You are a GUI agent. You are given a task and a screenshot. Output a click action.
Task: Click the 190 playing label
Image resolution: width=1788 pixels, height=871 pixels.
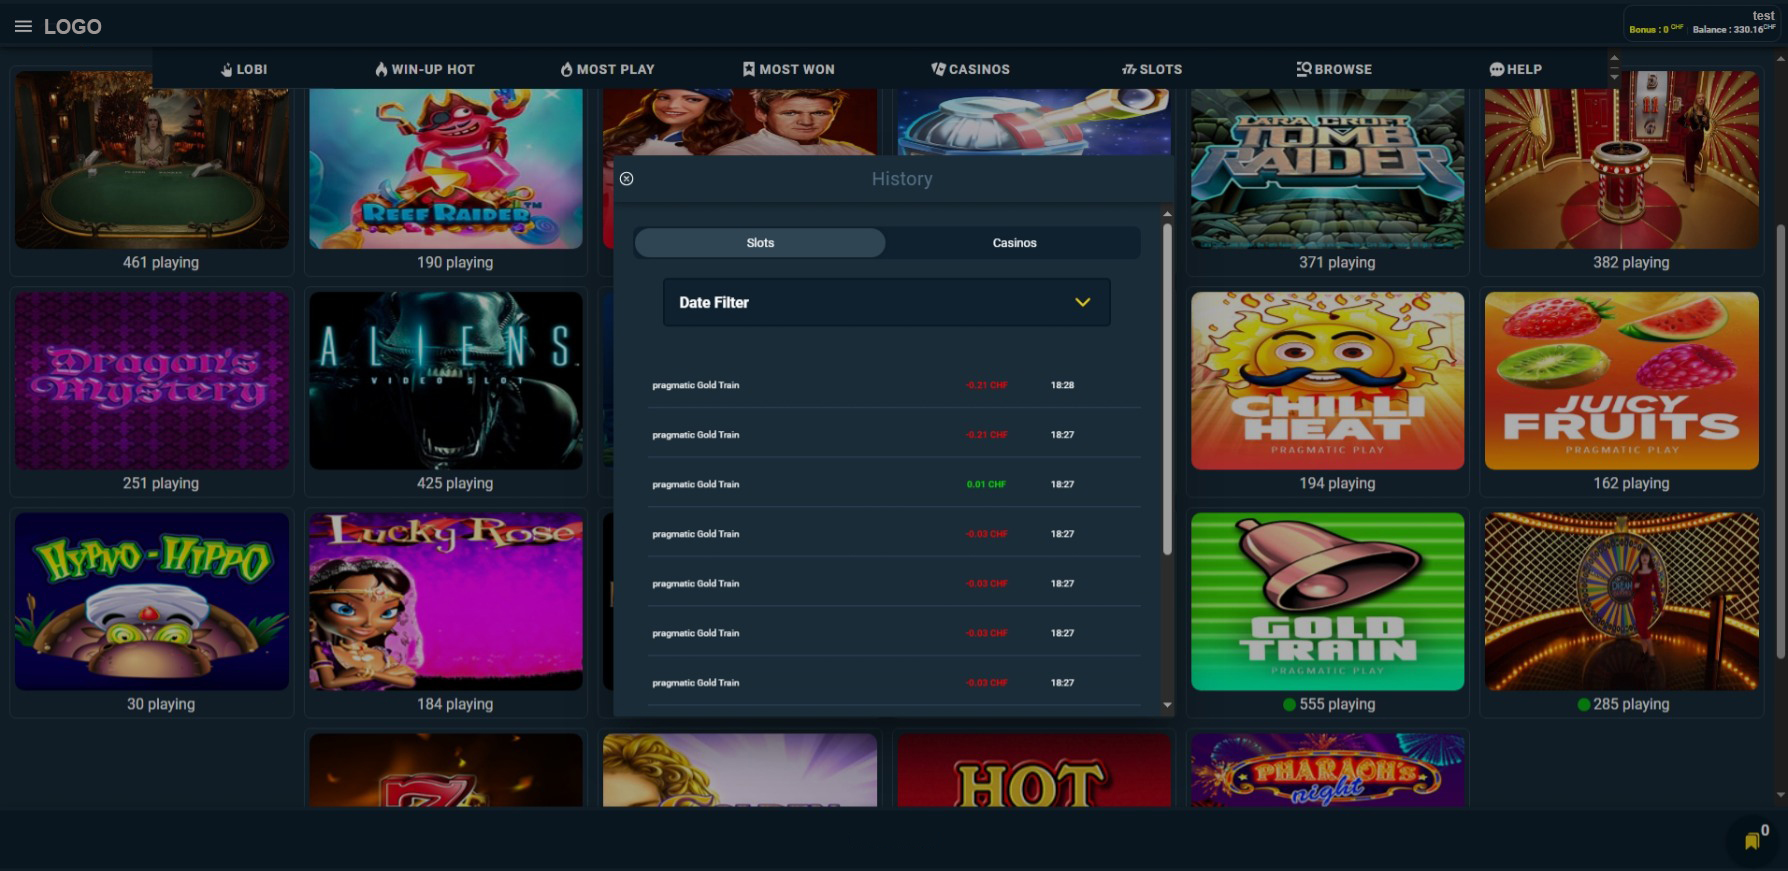click(455, 262)
